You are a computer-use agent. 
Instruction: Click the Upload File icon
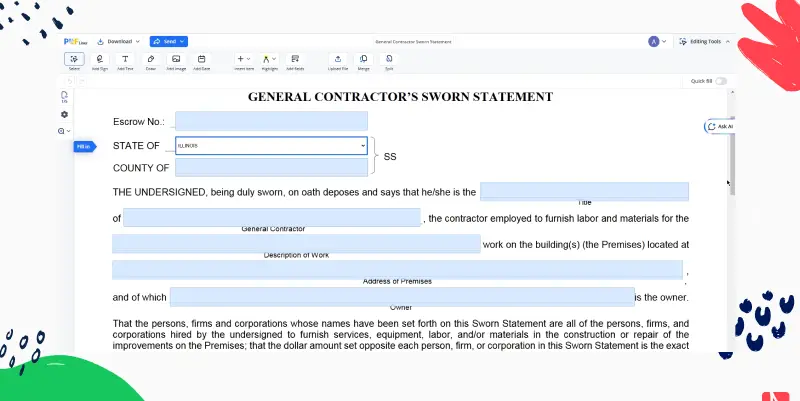tap(338, 61)
